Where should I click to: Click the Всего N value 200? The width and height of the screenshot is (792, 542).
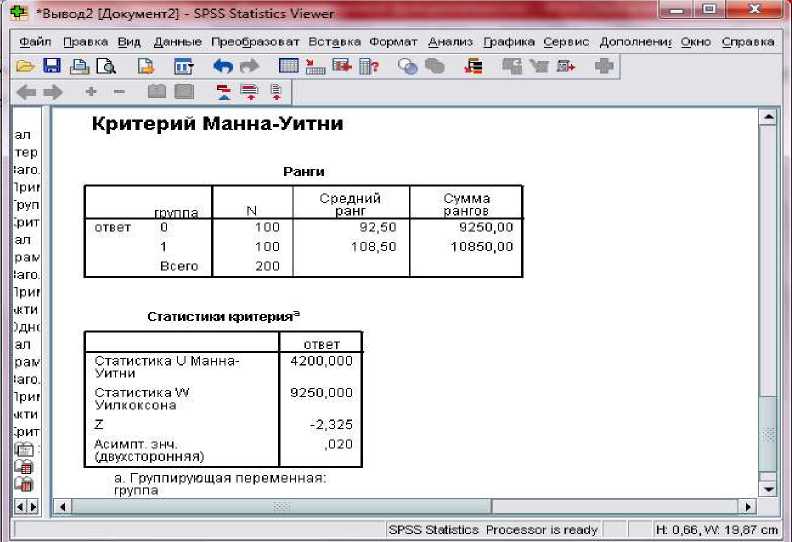point(267,266)
